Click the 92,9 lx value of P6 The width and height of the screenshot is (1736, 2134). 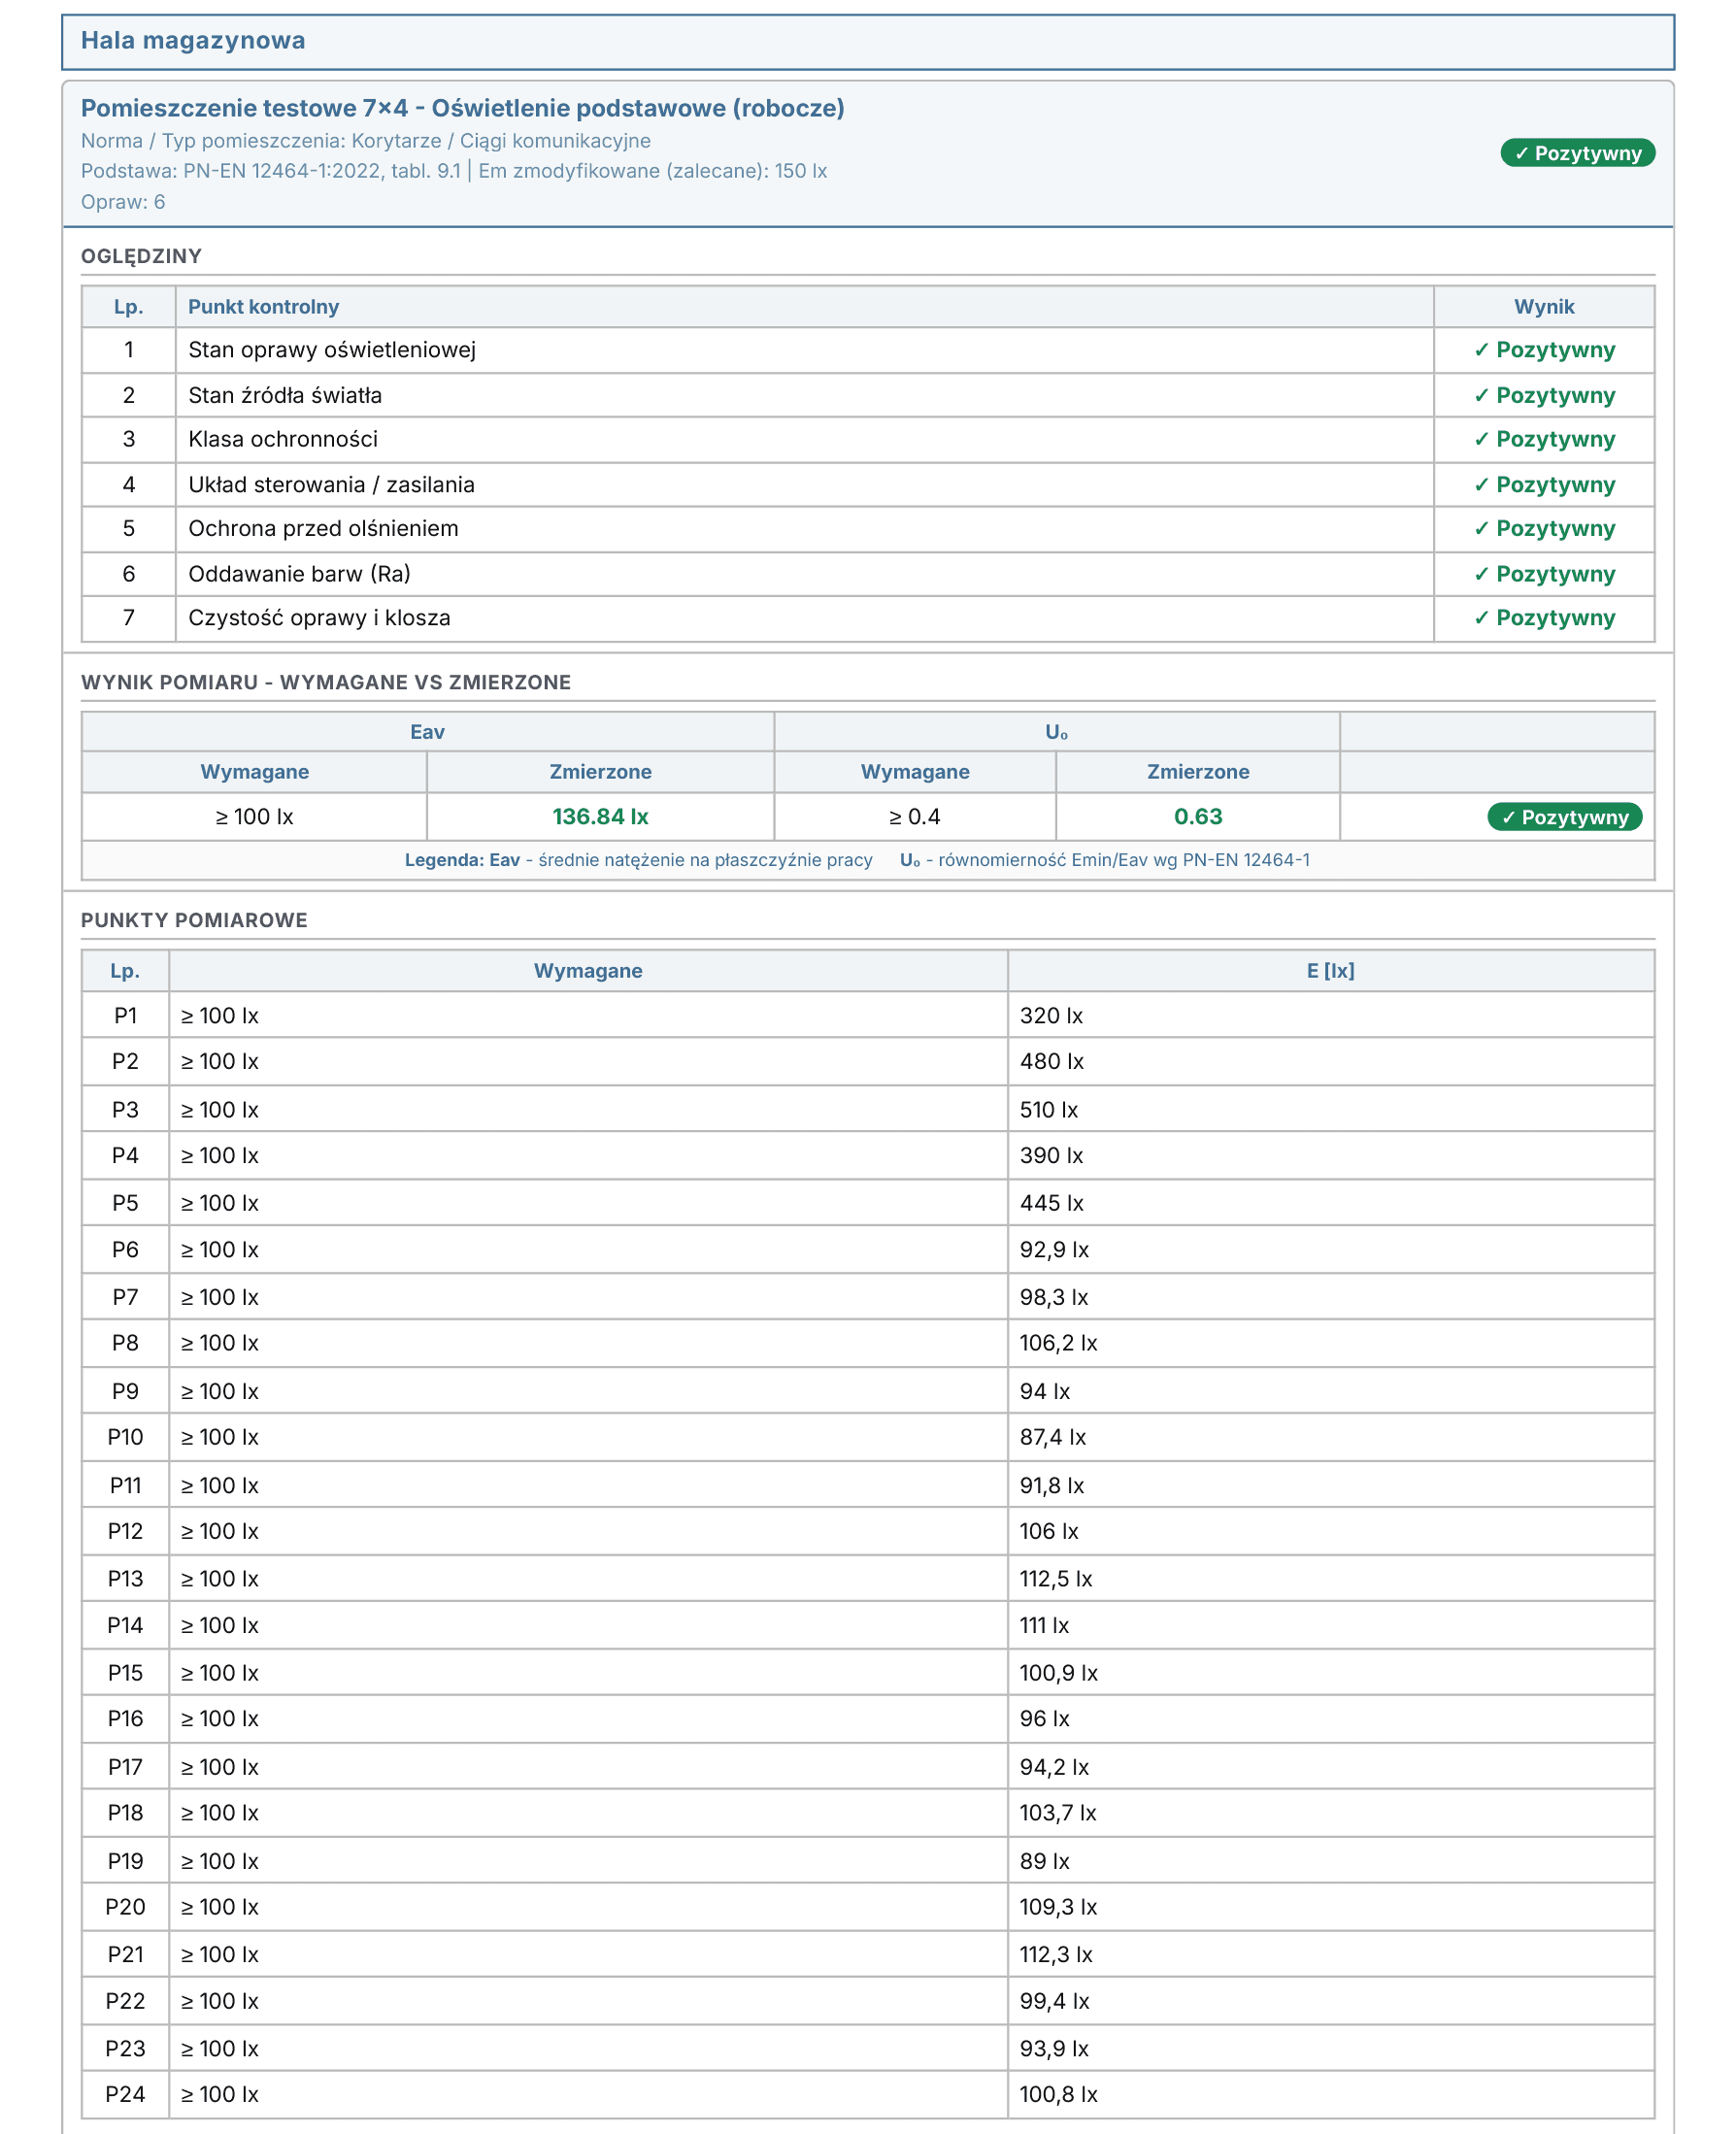tap(1054, 1250)
